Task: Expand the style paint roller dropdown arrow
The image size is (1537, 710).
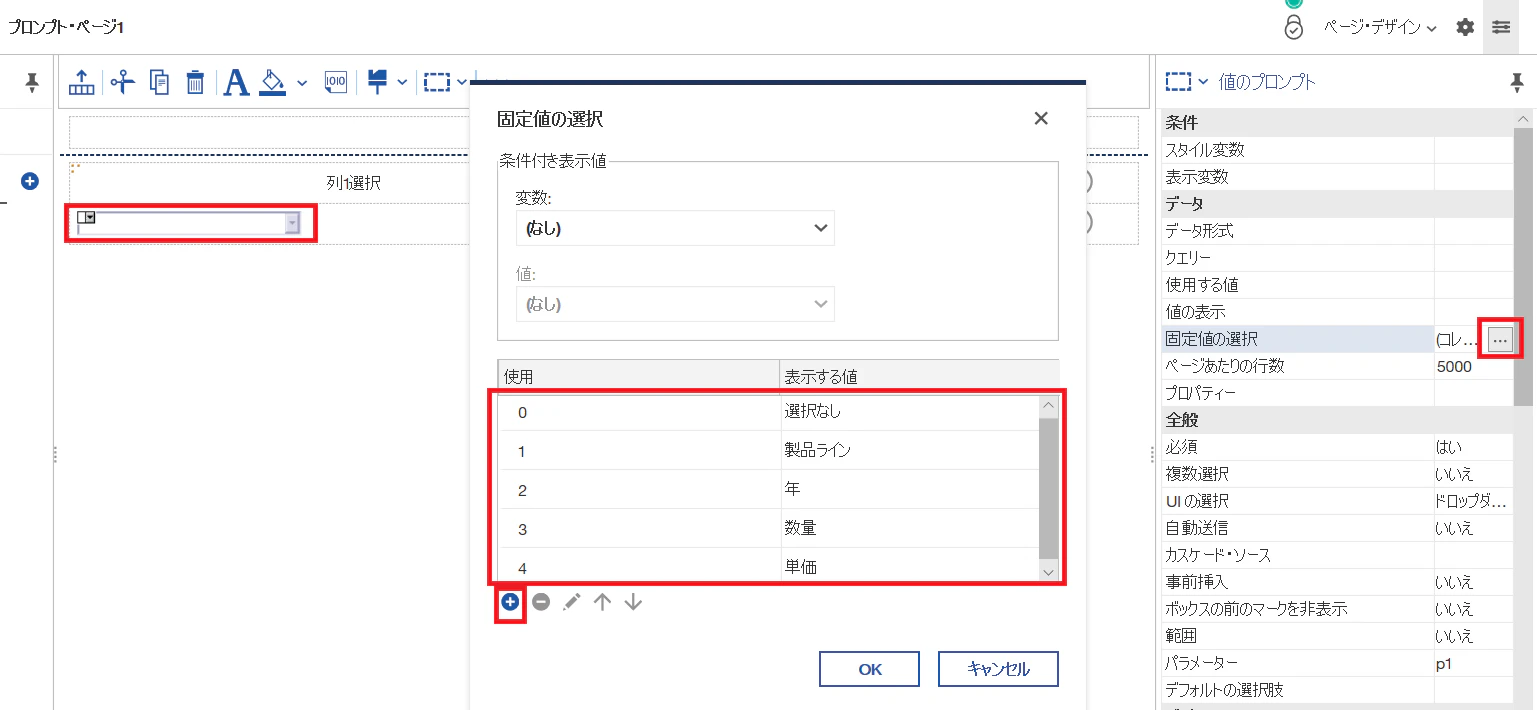Action: coord(402,82)
